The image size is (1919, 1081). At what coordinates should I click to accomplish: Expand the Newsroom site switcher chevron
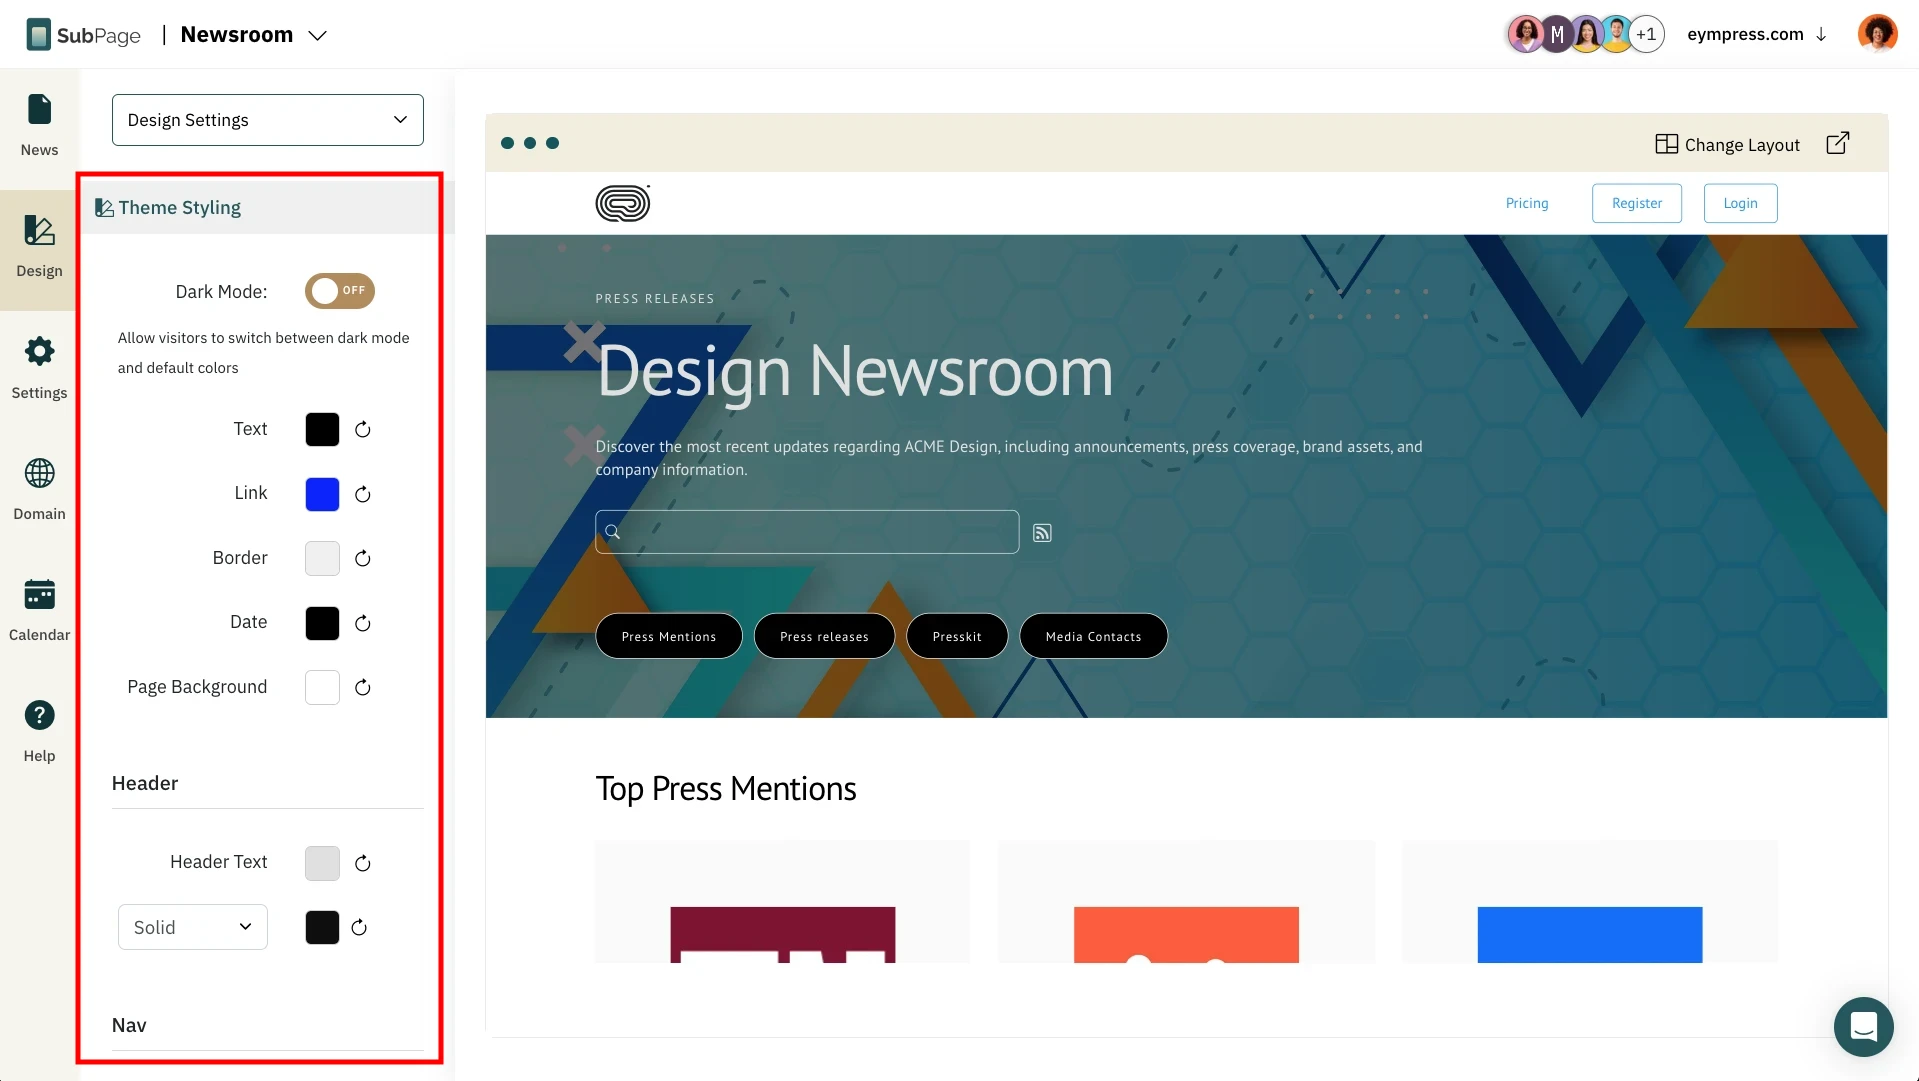point(317,36)
